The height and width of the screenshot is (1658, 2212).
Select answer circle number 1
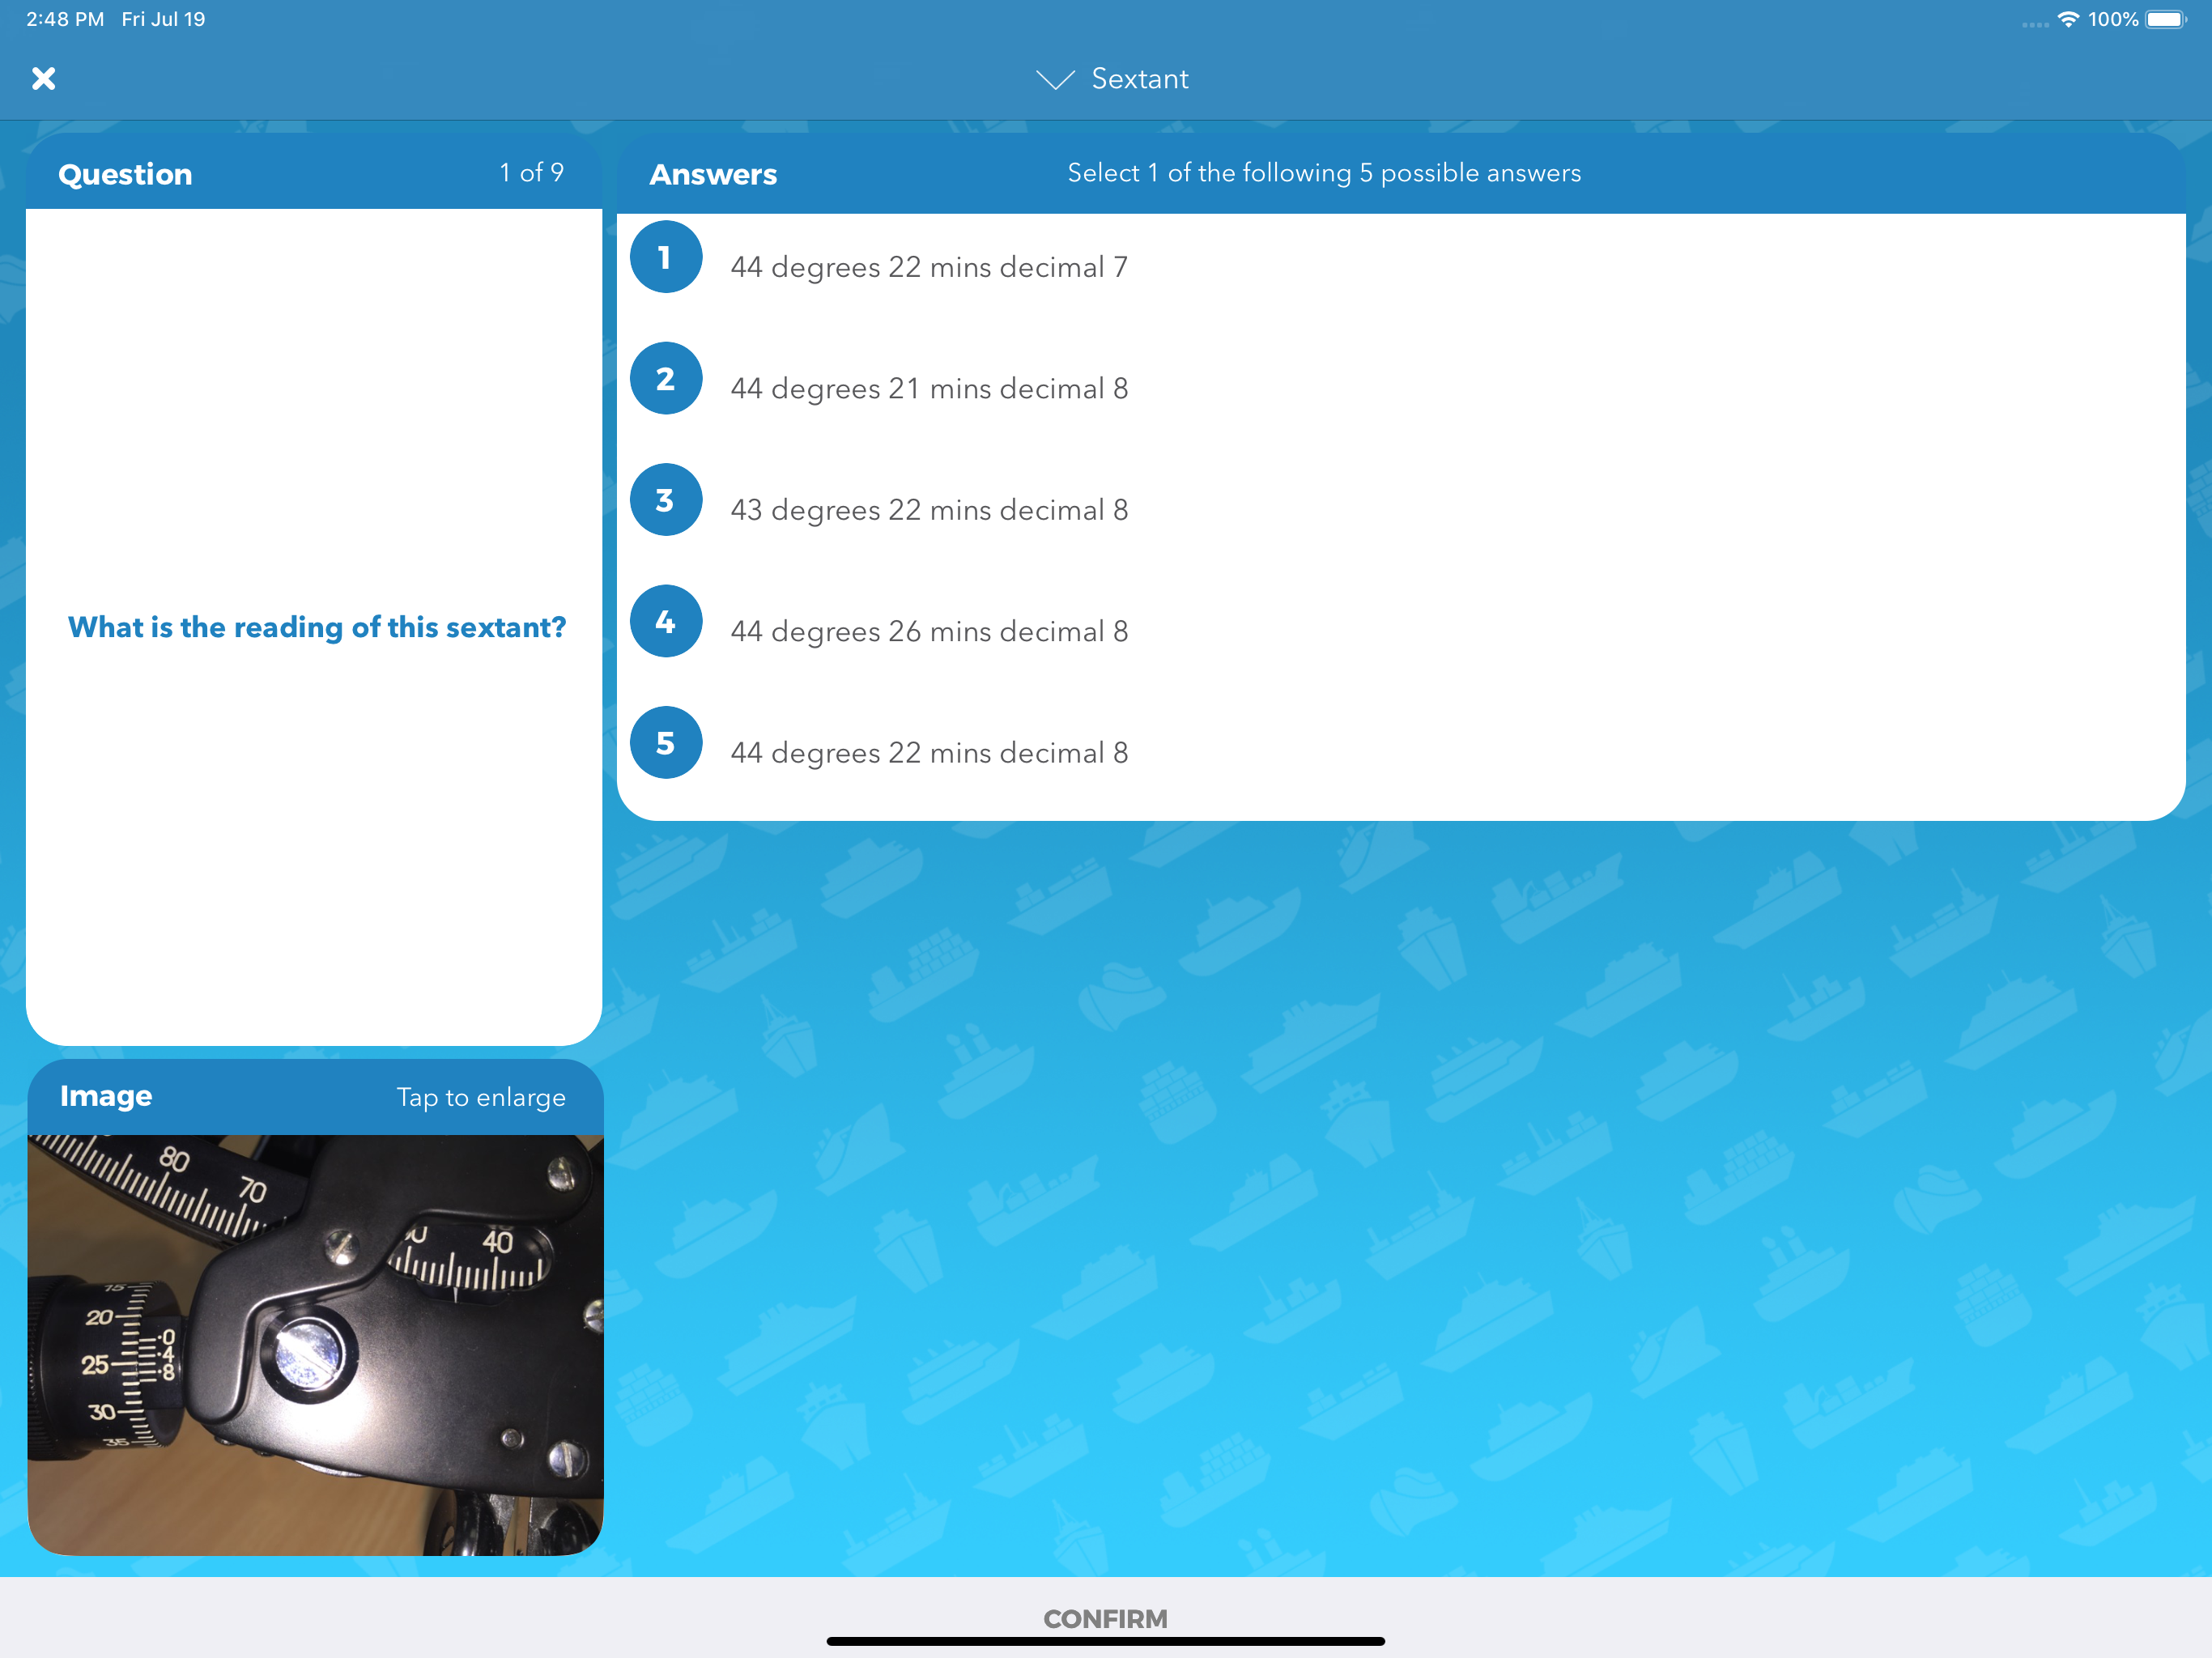pos(665,257)
